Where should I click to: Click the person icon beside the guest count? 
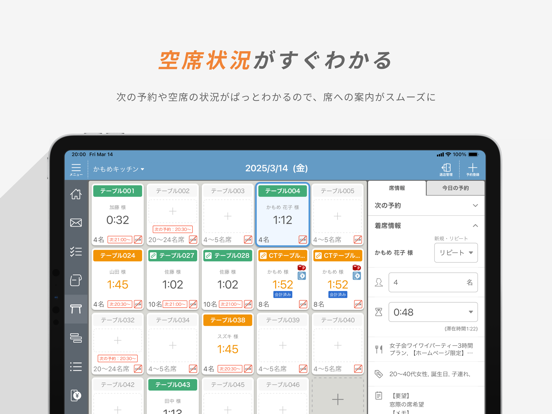379,282
